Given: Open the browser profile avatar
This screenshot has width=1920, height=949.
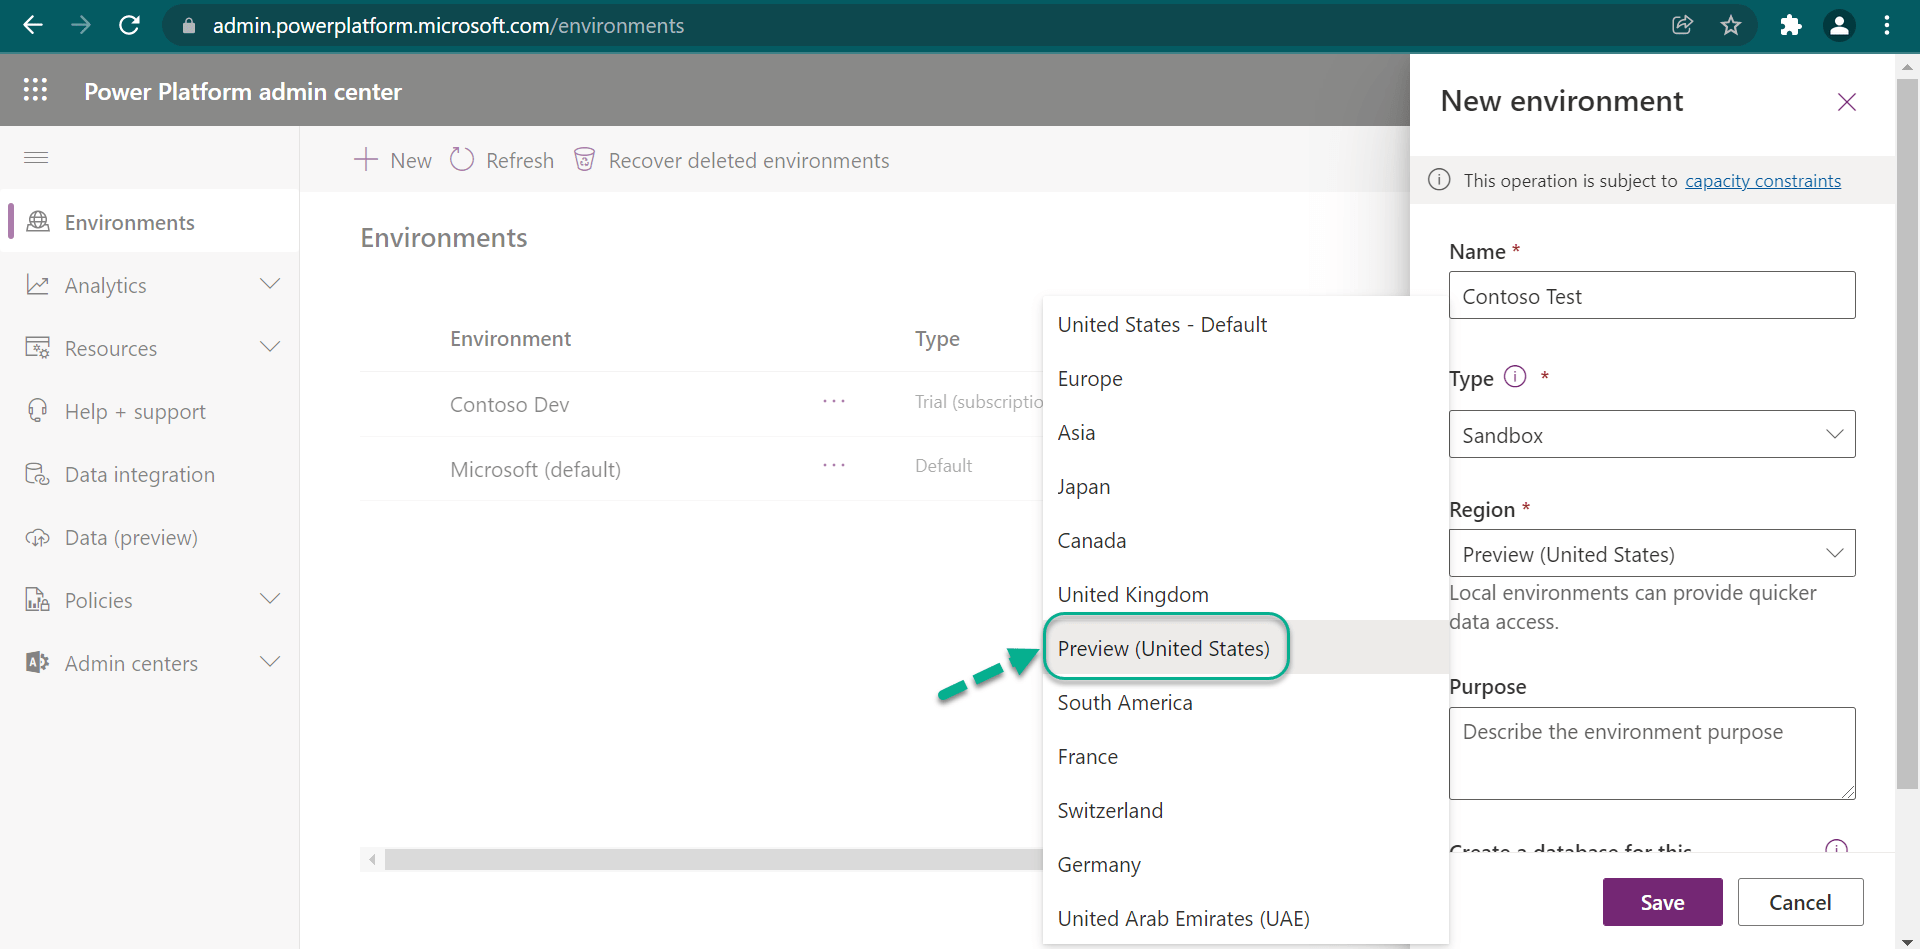Looking at the screenshot, I should tap(1839, 25).
